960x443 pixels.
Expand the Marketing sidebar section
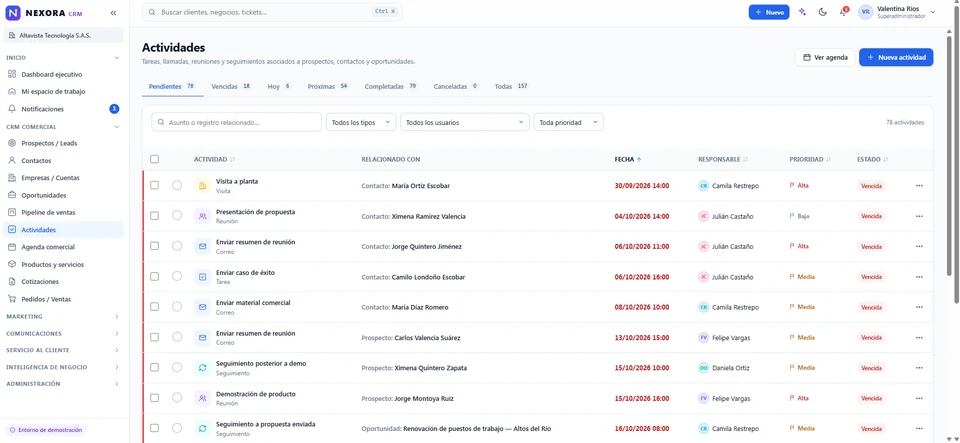pos(62,316)
